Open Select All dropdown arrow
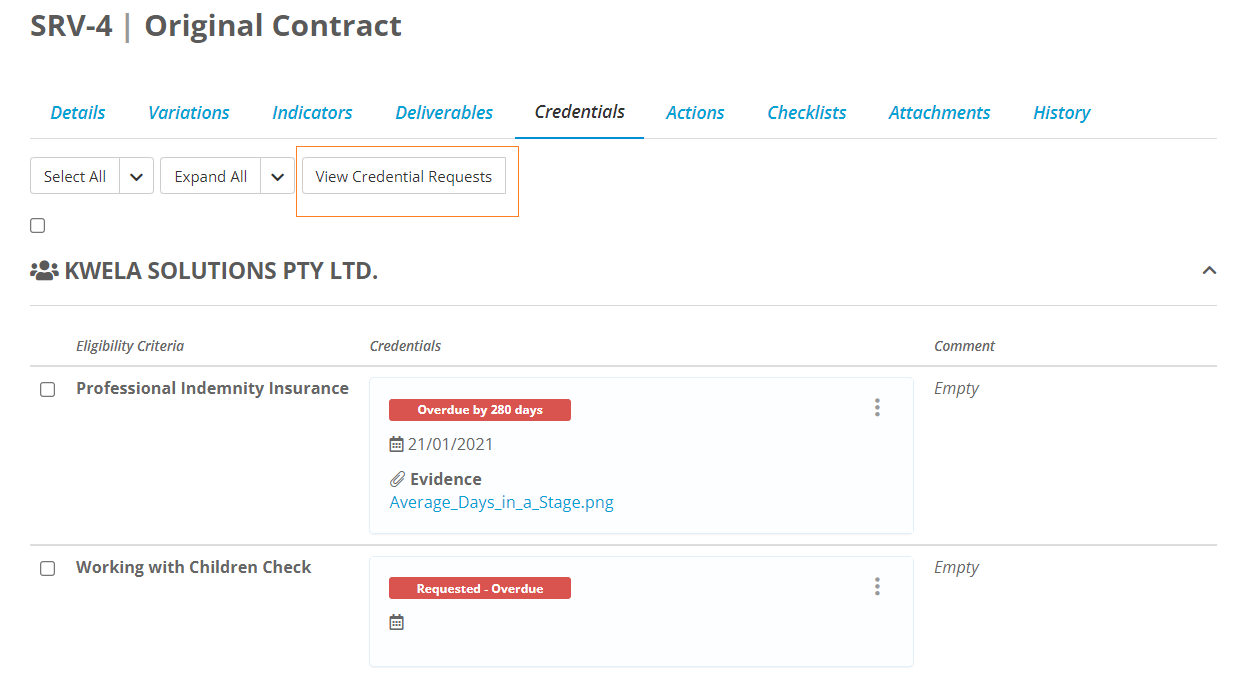The height and width of the screenshot is (687, 1241). pyautogui.click(x=137, y=176)
